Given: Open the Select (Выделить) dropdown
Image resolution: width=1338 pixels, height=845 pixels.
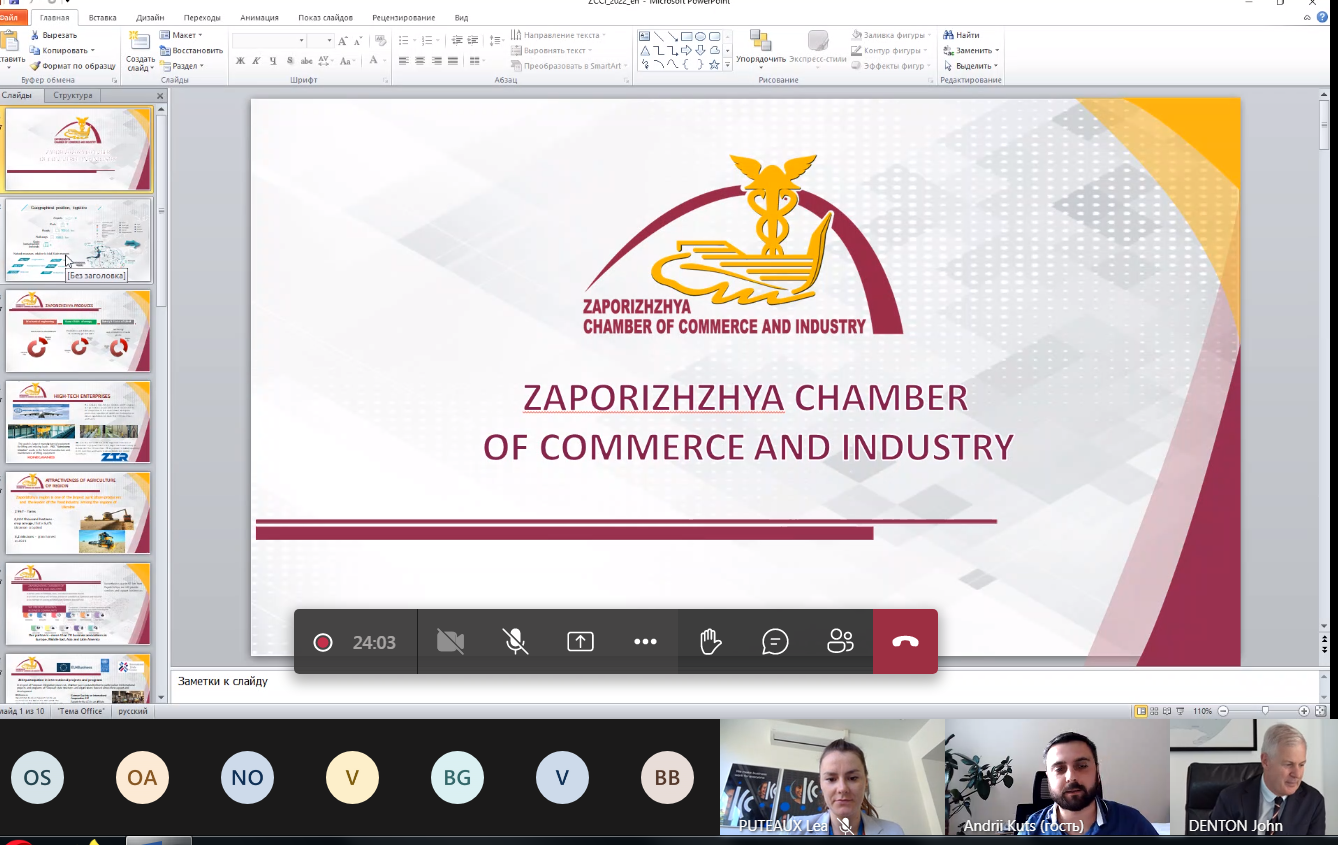Looking at the screenshot, I should 970,66.
